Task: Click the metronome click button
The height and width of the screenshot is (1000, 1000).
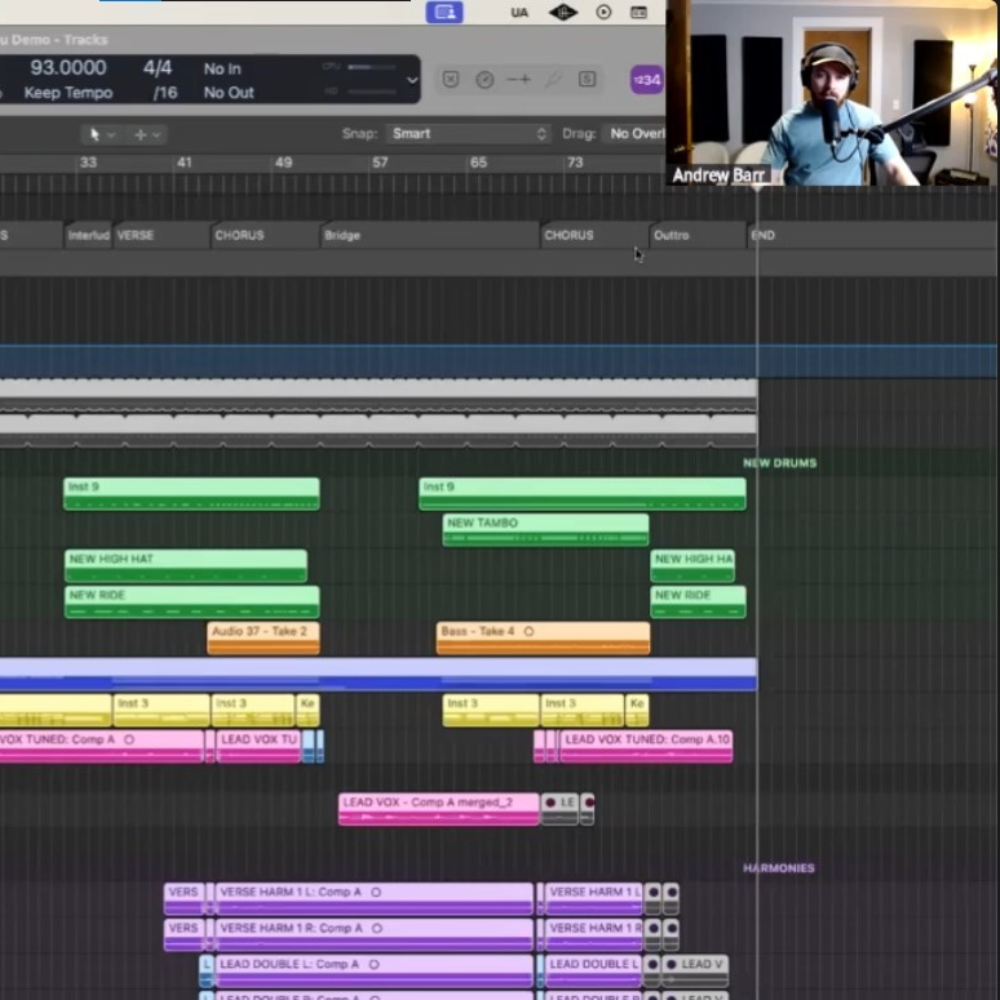Action: pyautogui.click(x=552, y=80)
